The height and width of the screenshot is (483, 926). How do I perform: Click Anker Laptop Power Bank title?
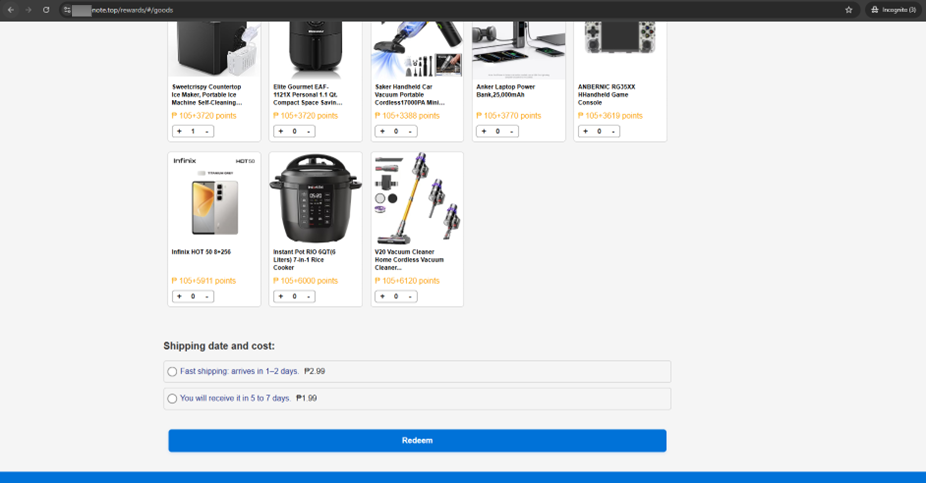[x=506, y=90]
